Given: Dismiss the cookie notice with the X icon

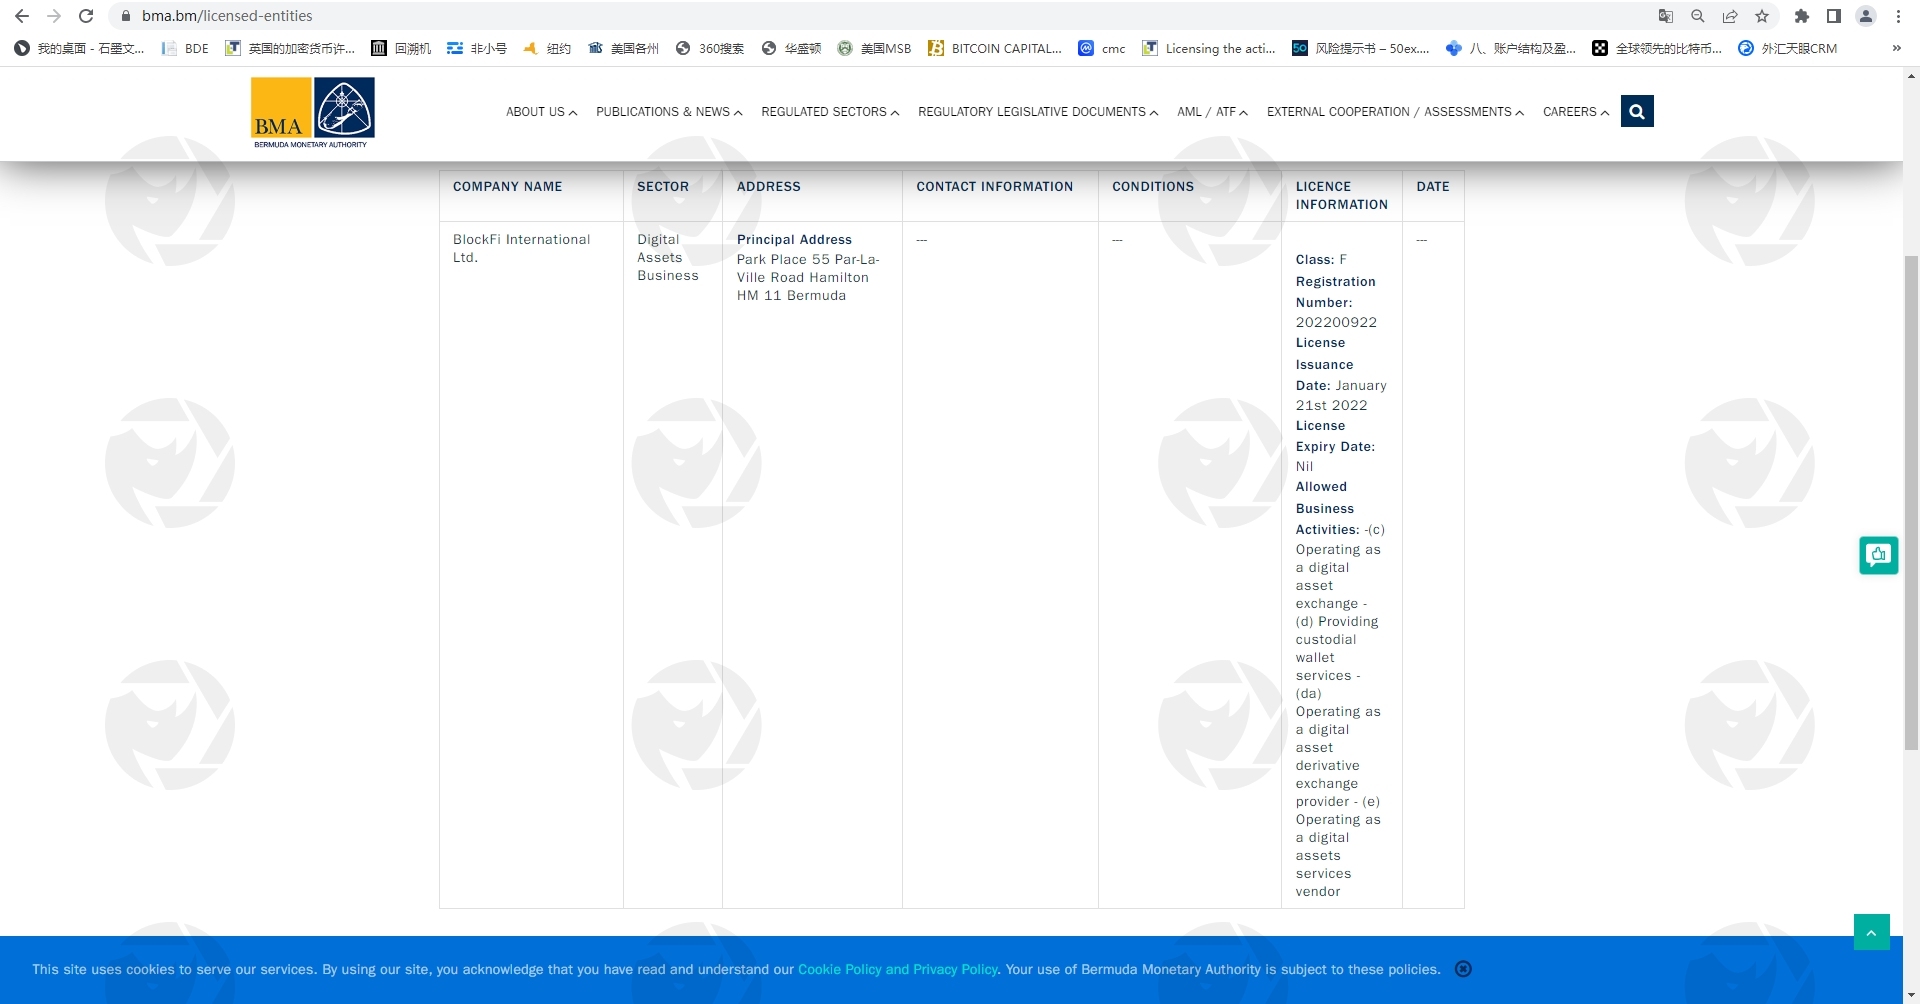Looking at the screenshot, I should pyautogui.click(x=1463, y=969).
